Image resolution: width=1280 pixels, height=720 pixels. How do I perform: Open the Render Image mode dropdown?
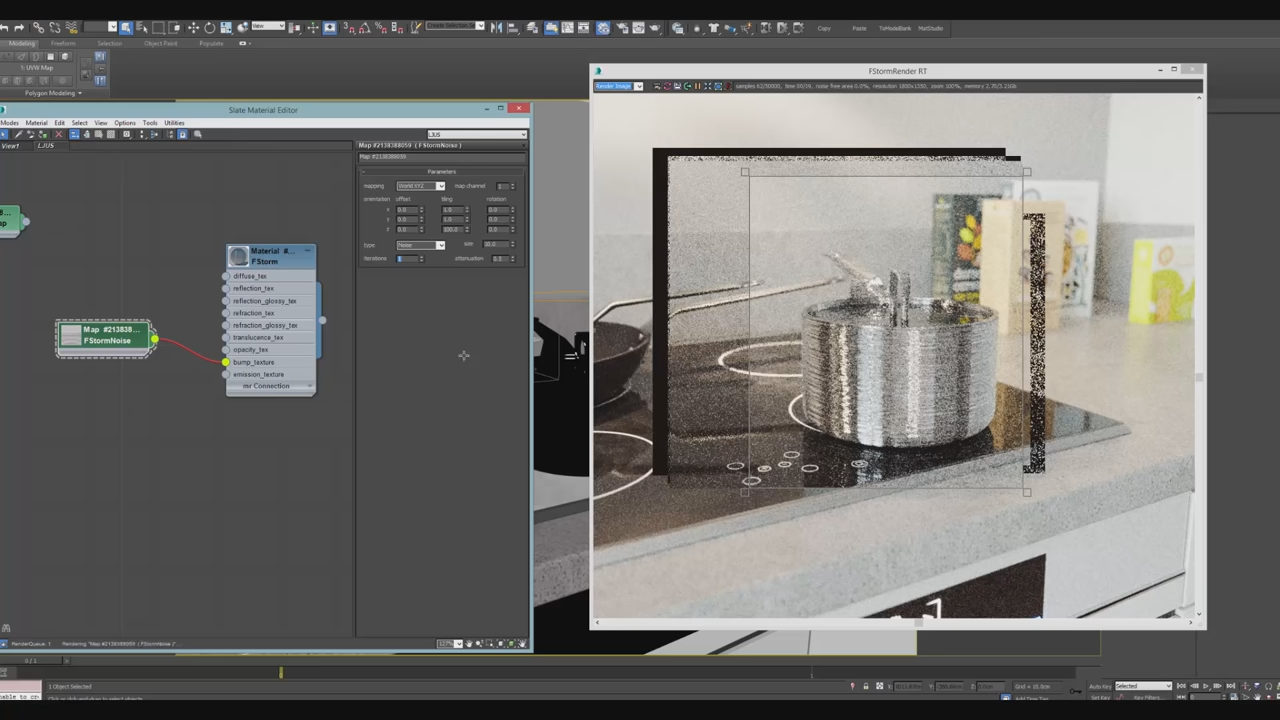tap(638, 86)
